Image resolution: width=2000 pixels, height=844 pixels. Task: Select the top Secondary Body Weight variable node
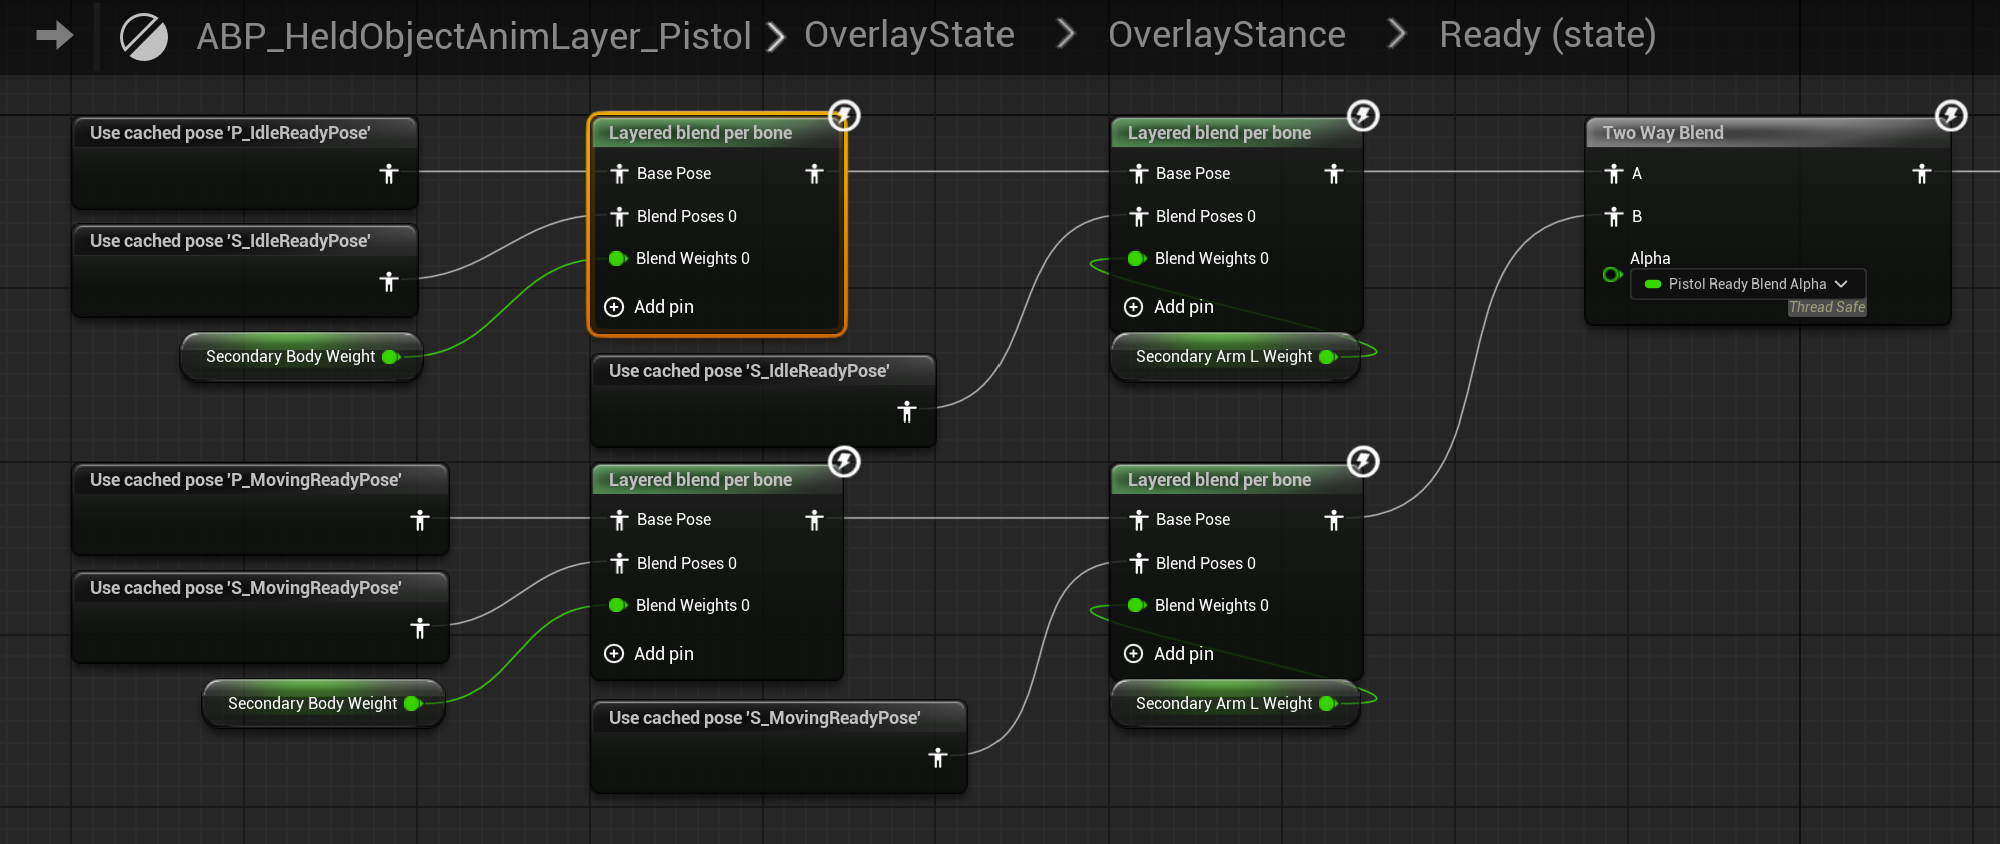pos(290,357)
